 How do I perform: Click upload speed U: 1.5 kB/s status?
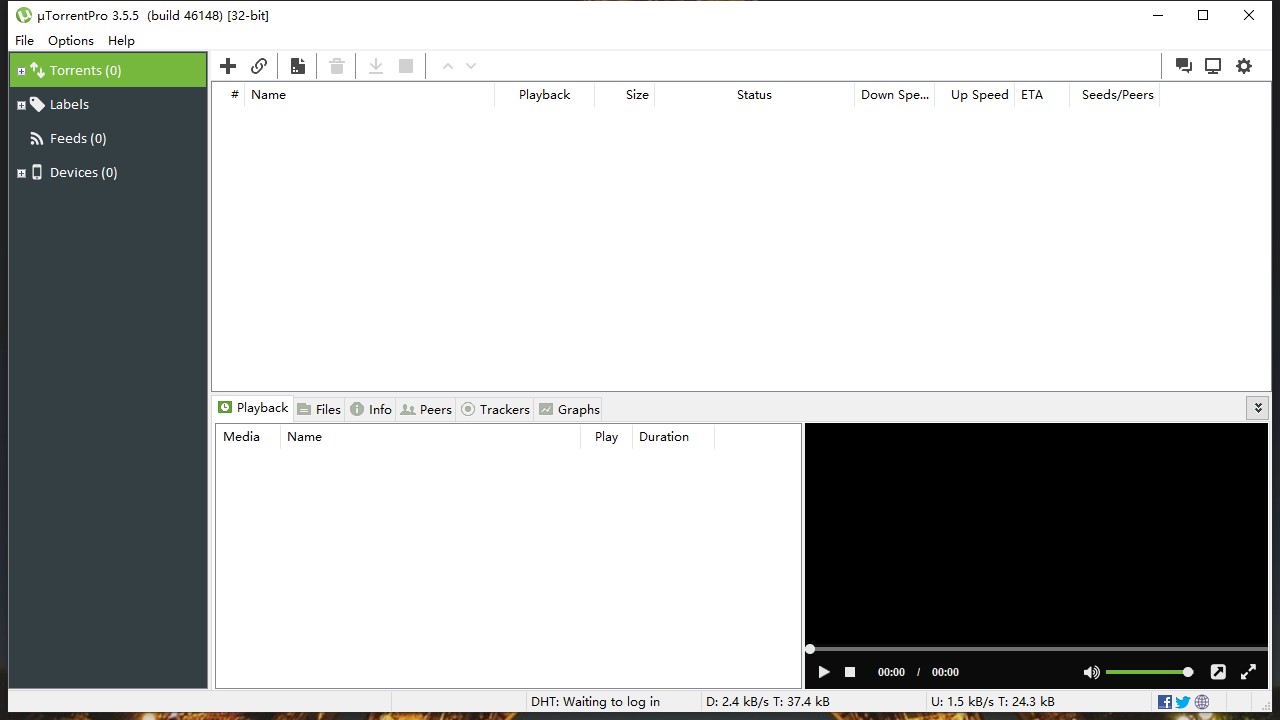tap(992, 702)
